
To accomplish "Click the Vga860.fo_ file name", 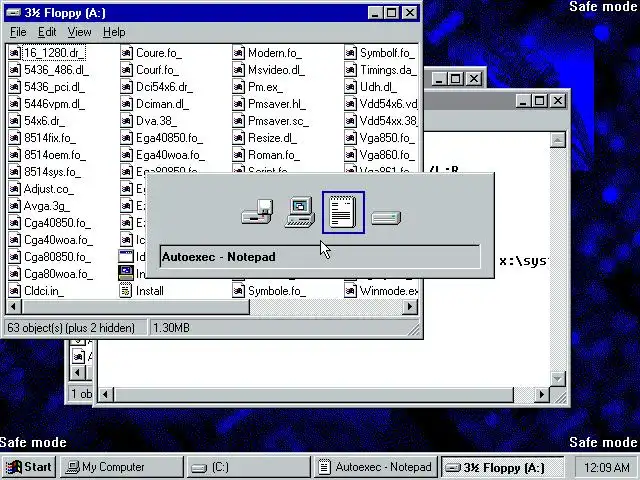I will 387,155.
